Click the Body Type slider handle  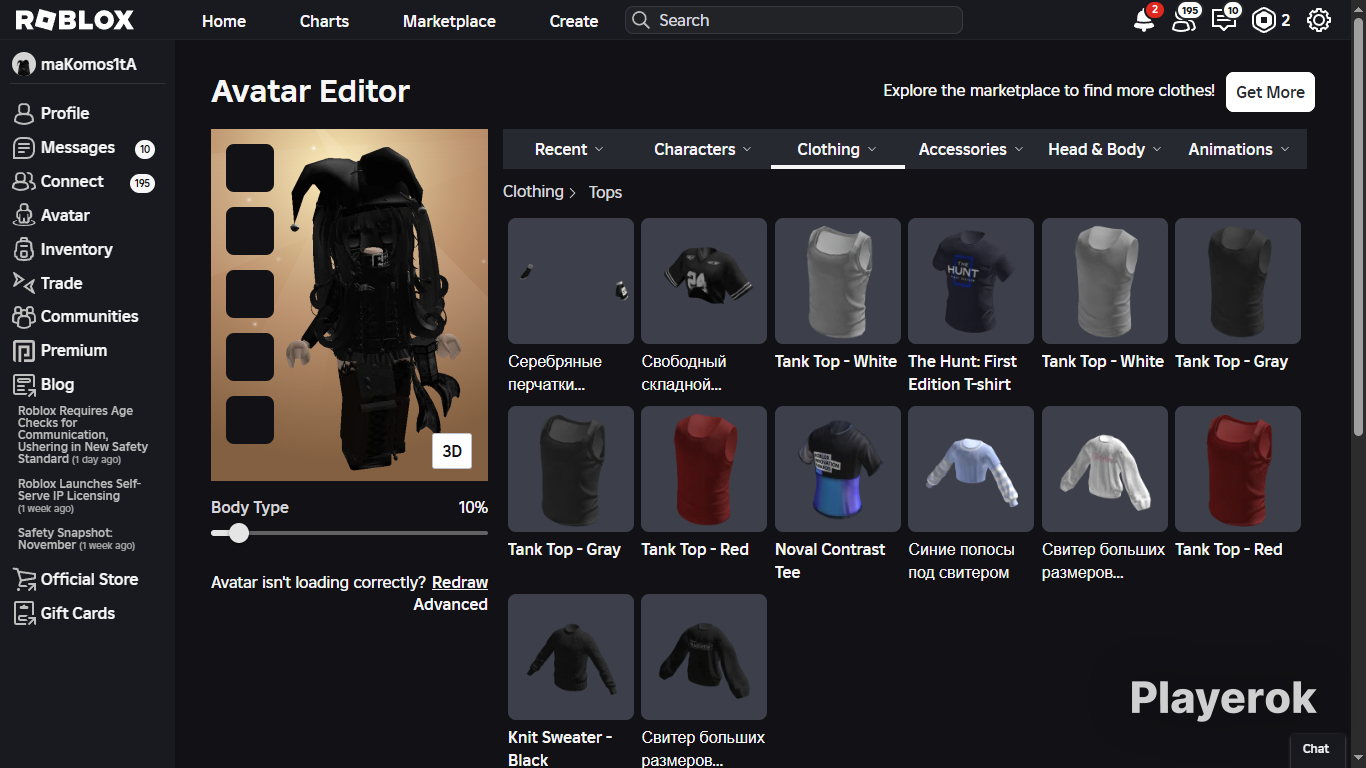pos(238,533)
